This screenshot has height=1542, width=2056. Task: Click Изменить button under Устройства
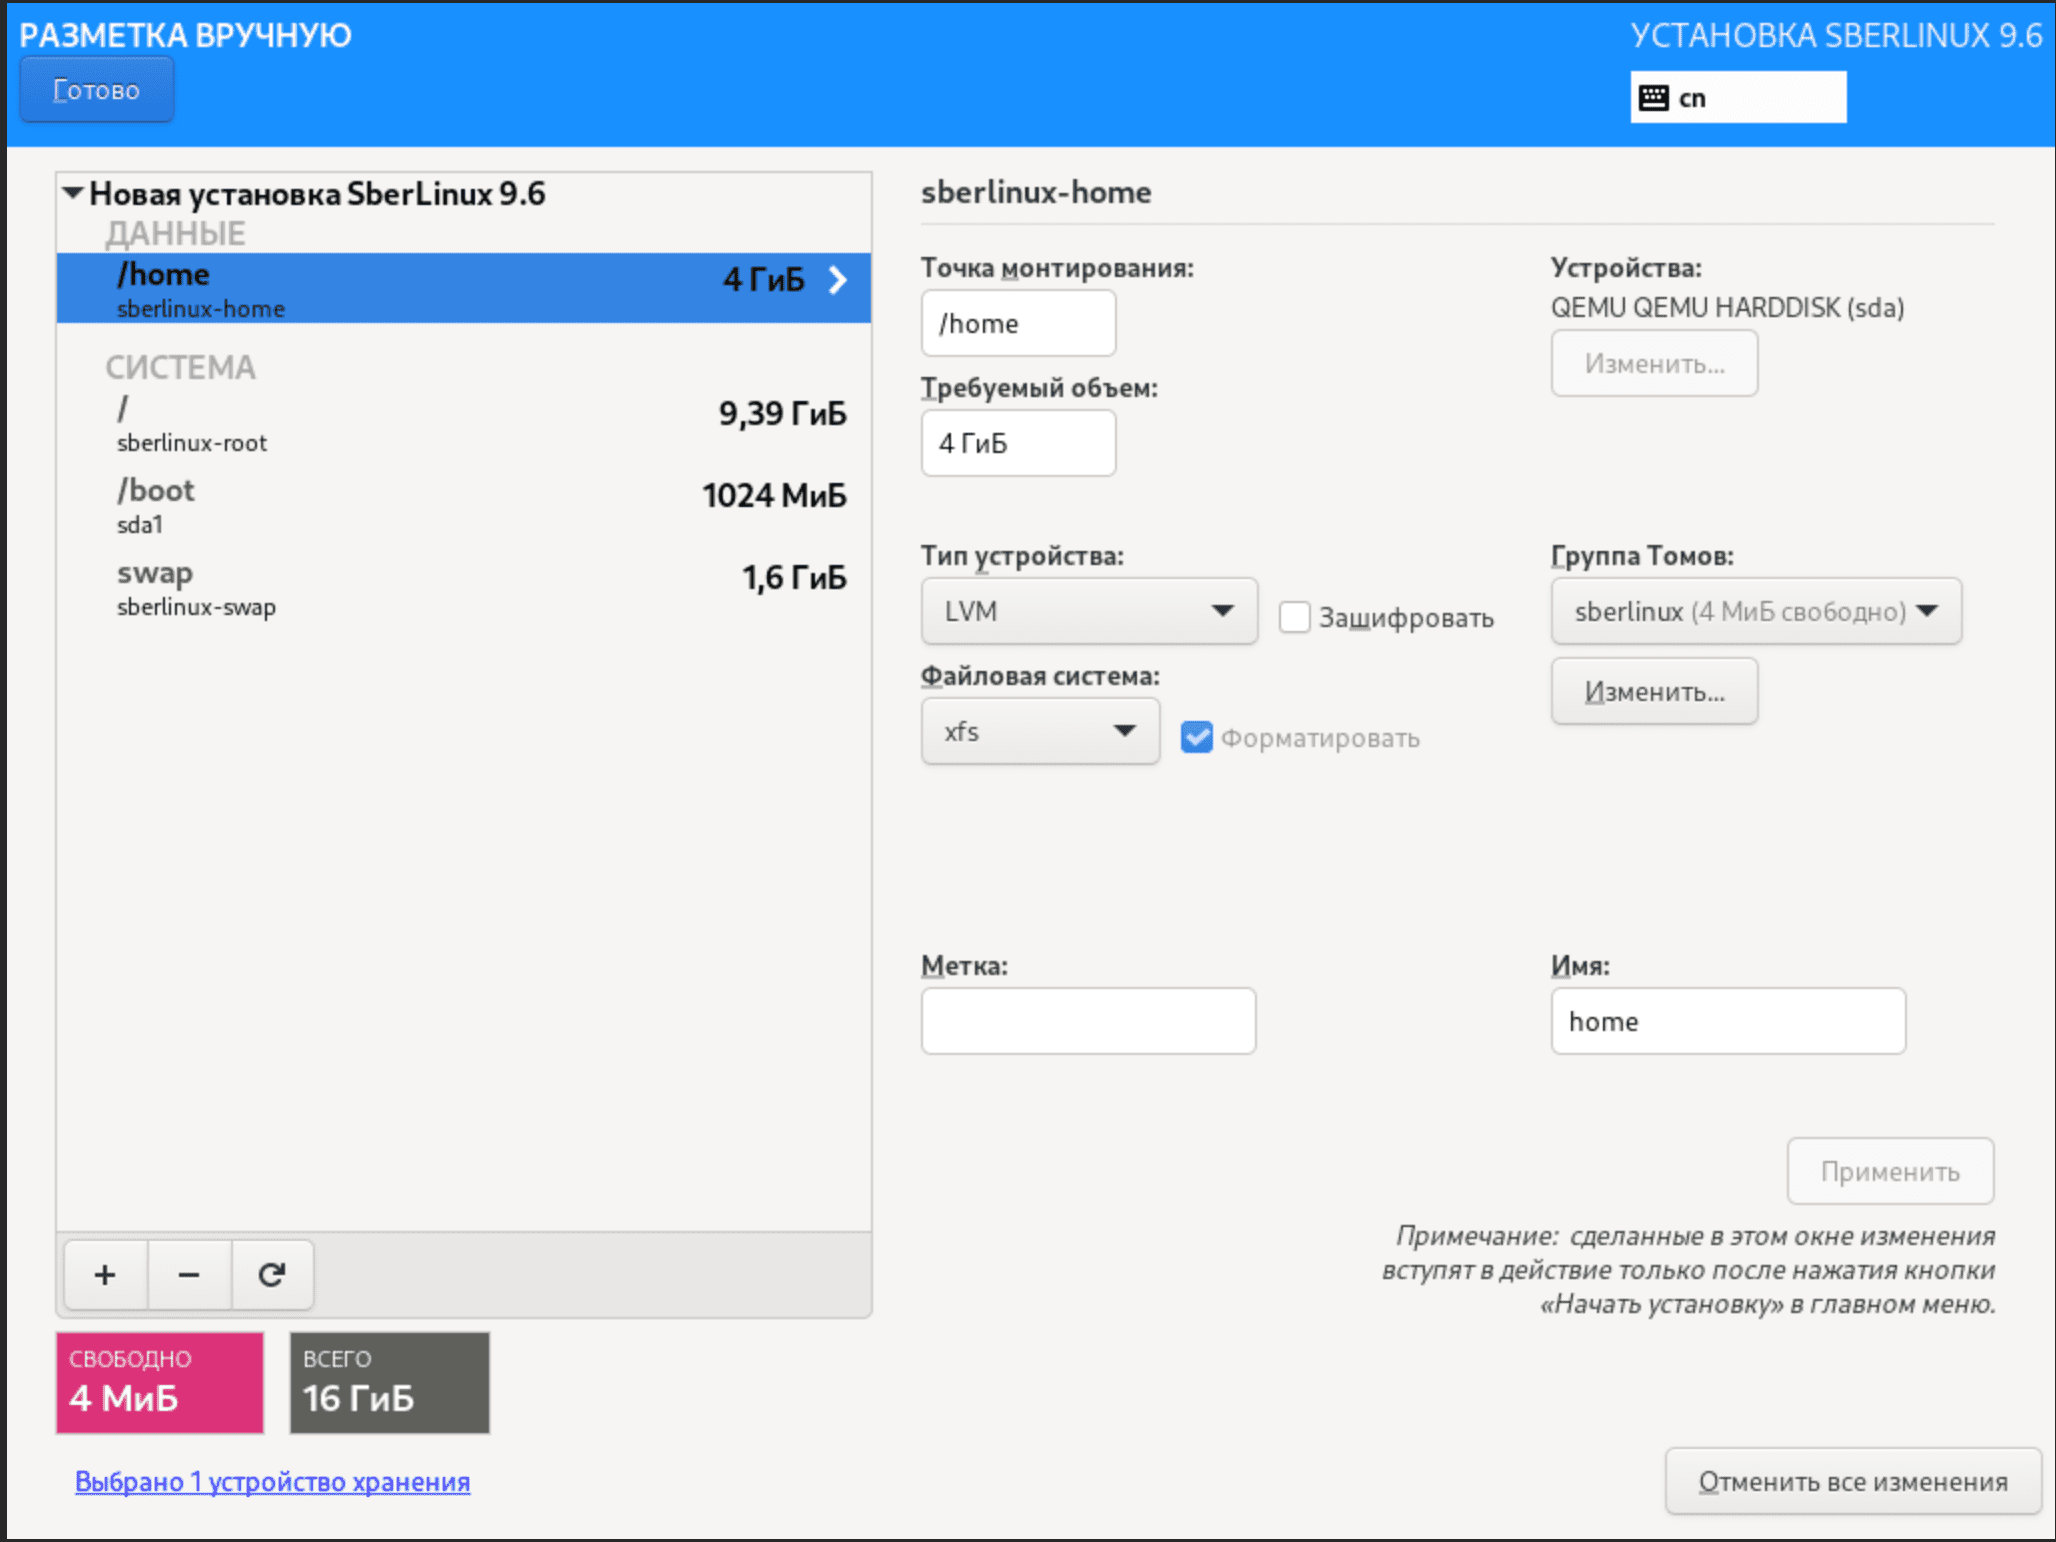pyautogui.click(x=1654, y=363)
